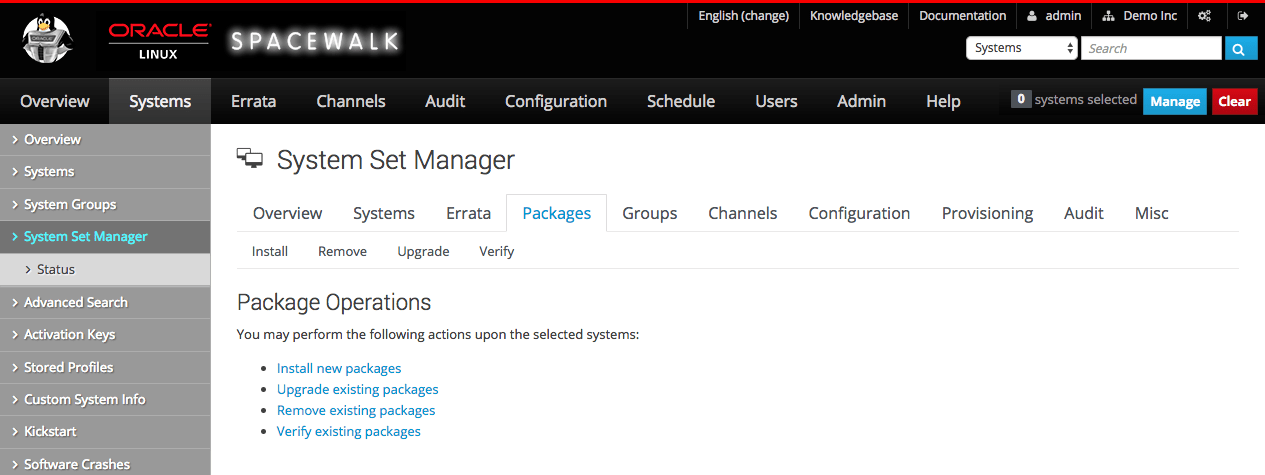Open the Systems search type dropdown
The width and height of the screenshot is (1265, 475).
pos(1021,48)
